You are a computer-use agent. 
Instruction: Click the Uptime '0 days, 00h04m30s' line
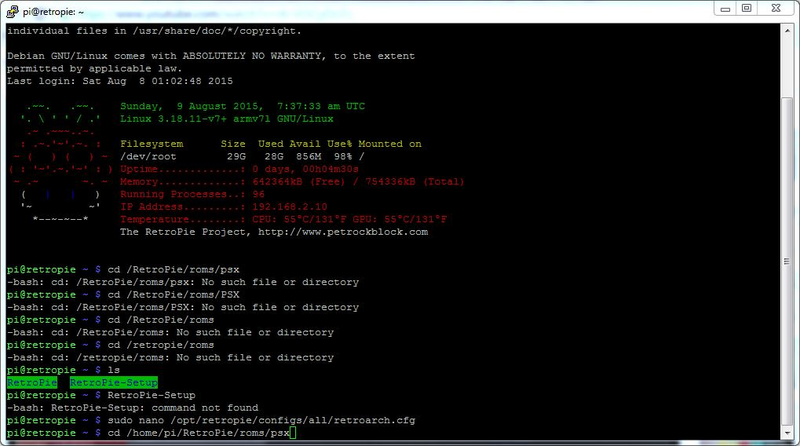pos(239,169)
